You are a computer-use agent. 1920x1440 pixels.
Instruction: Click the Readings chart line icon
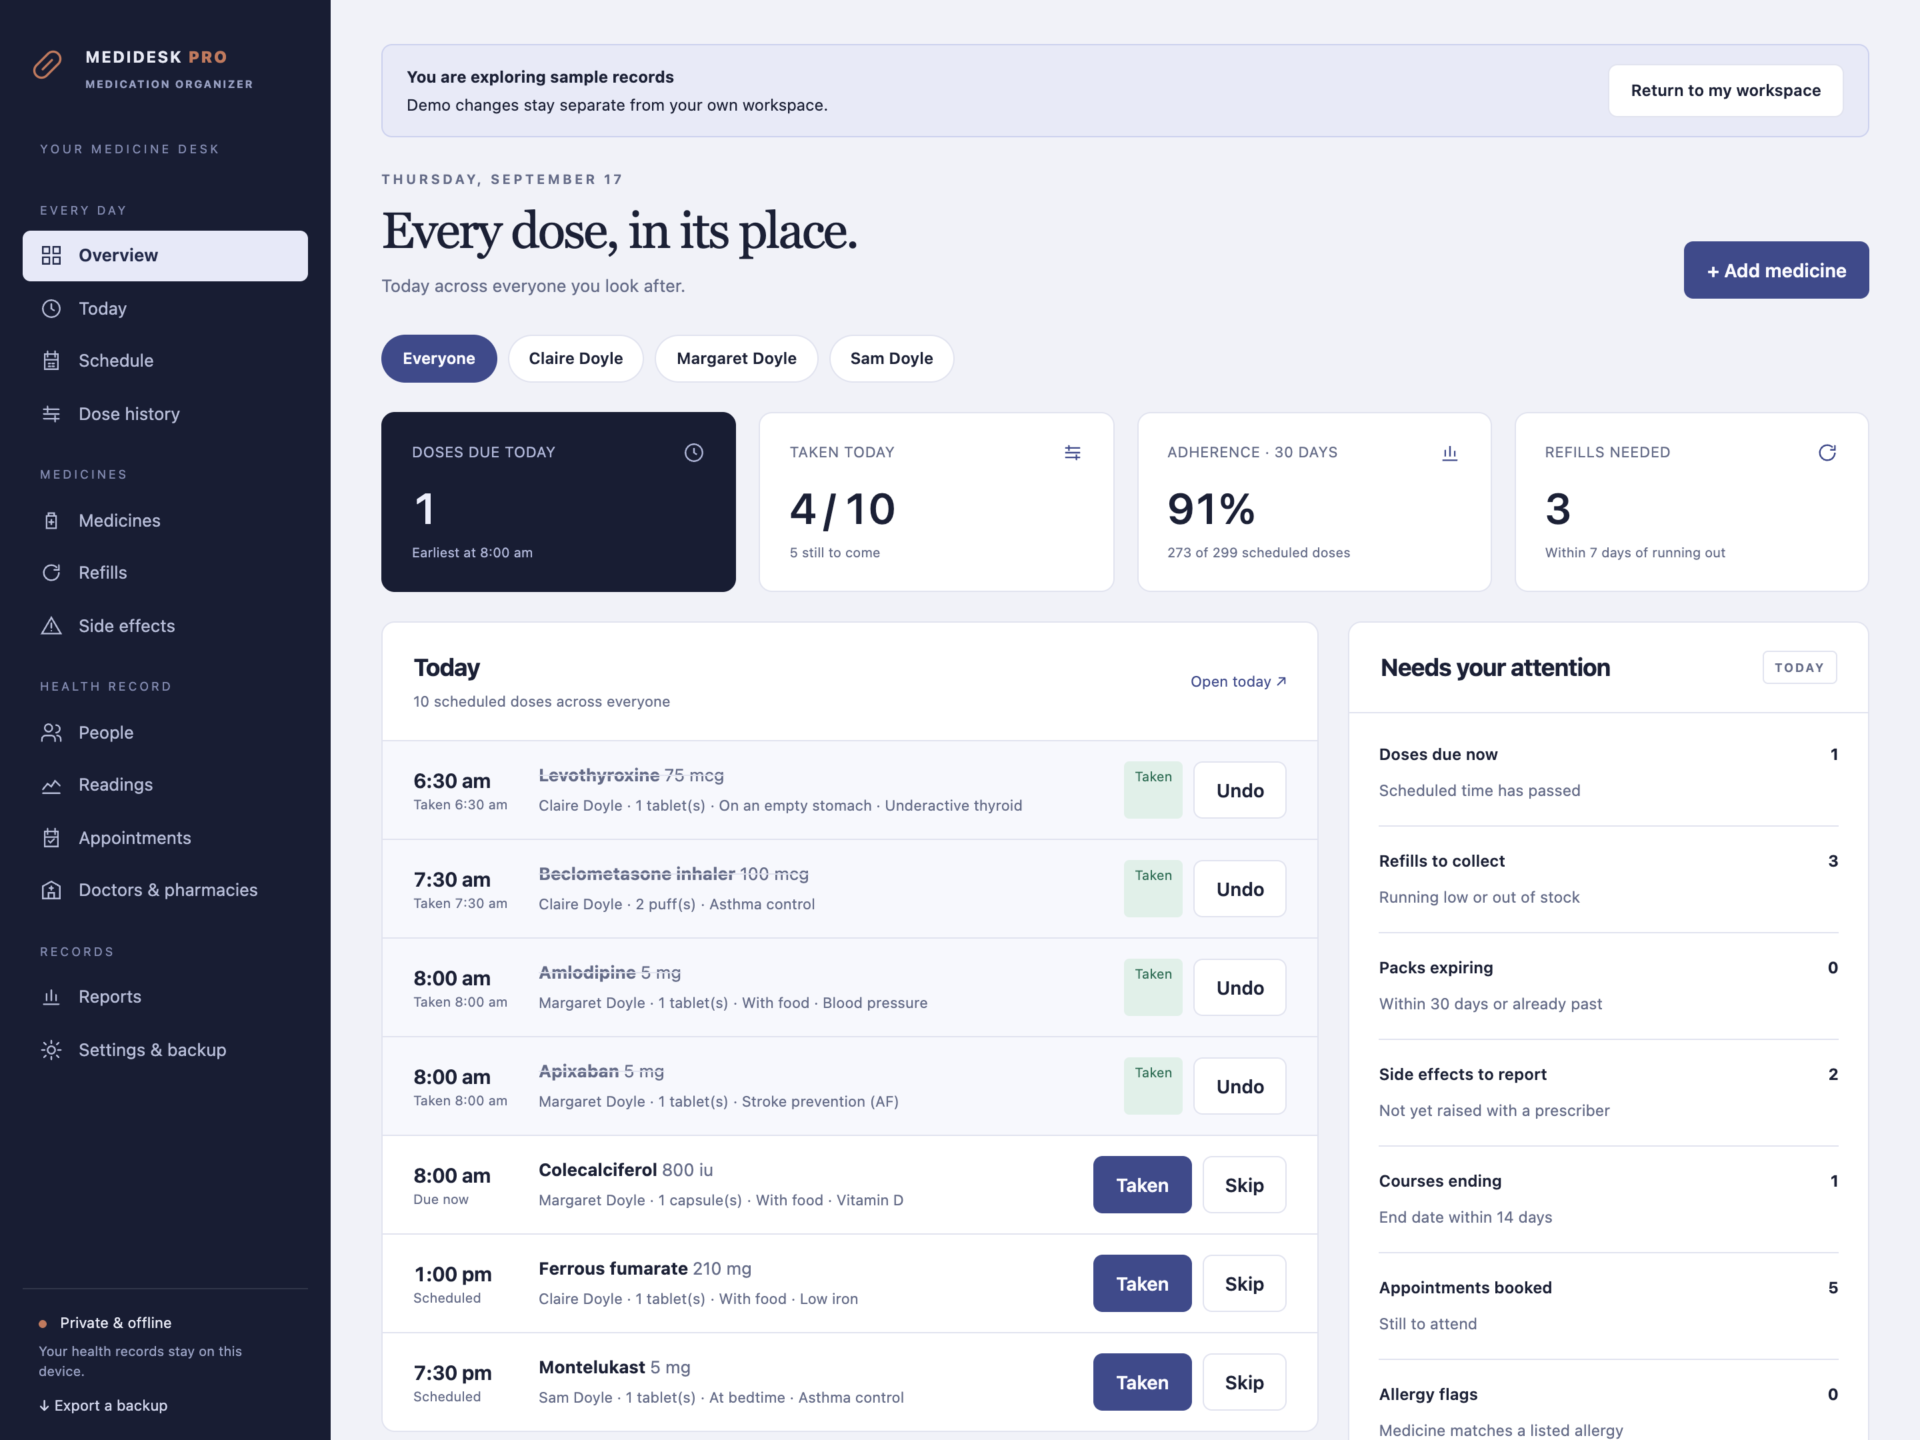tap(51, 785)
